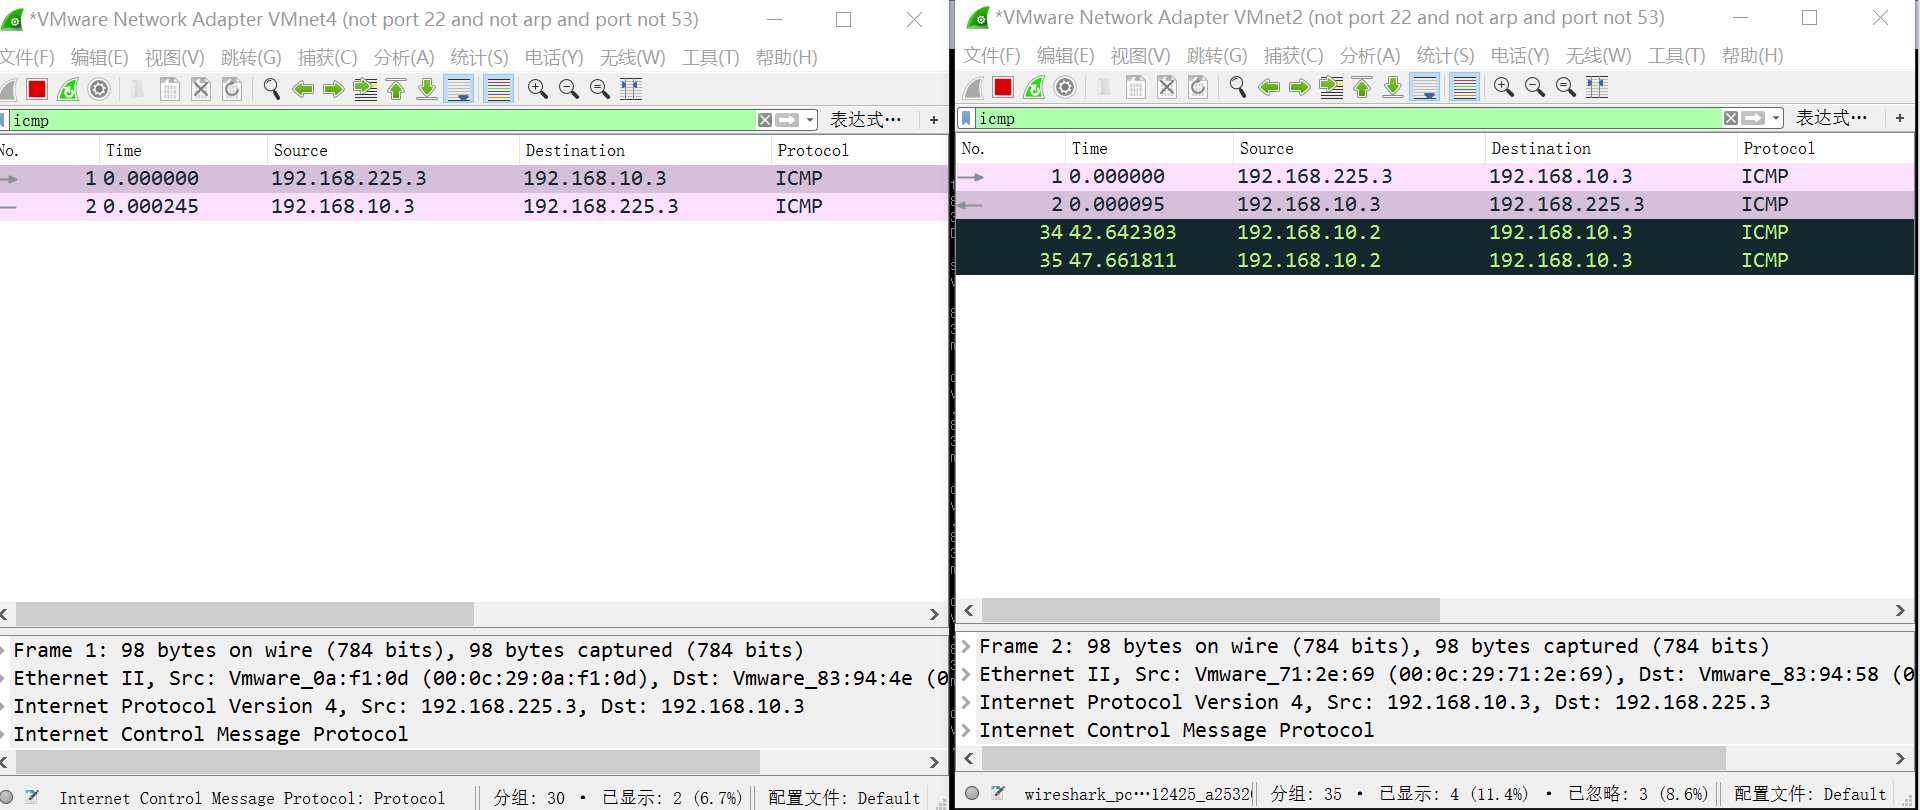
Task: Select packet 34 row in VMnet2 window
Action: coord(1435,233)
